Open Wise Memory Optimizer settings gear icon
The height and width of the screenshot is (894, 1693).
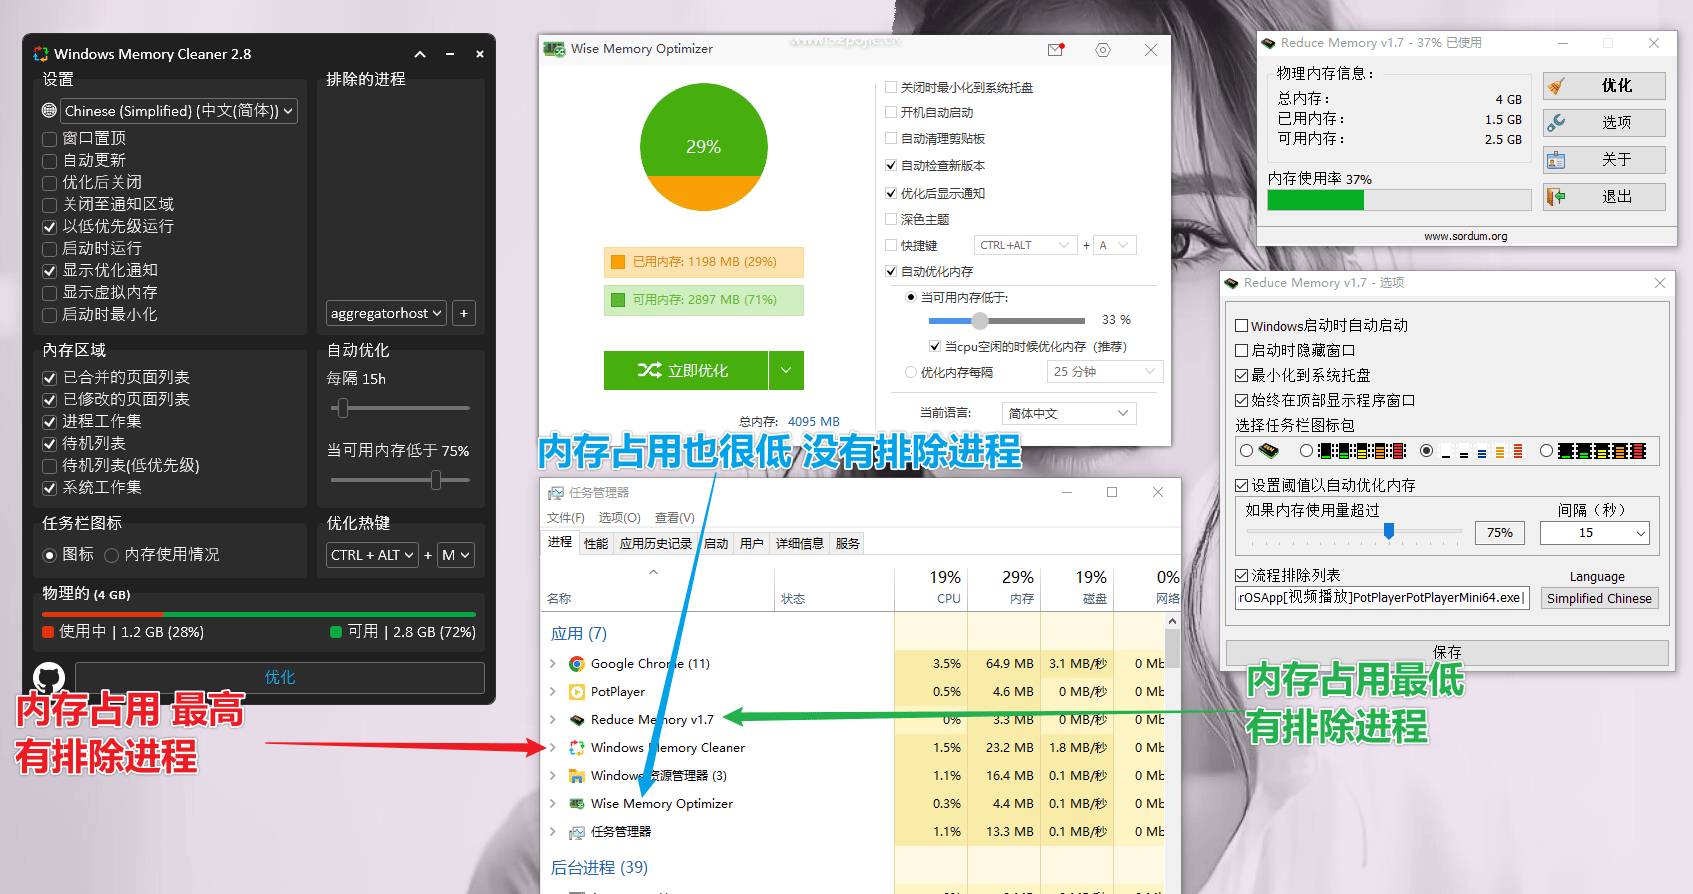(x=1103, y=50)
